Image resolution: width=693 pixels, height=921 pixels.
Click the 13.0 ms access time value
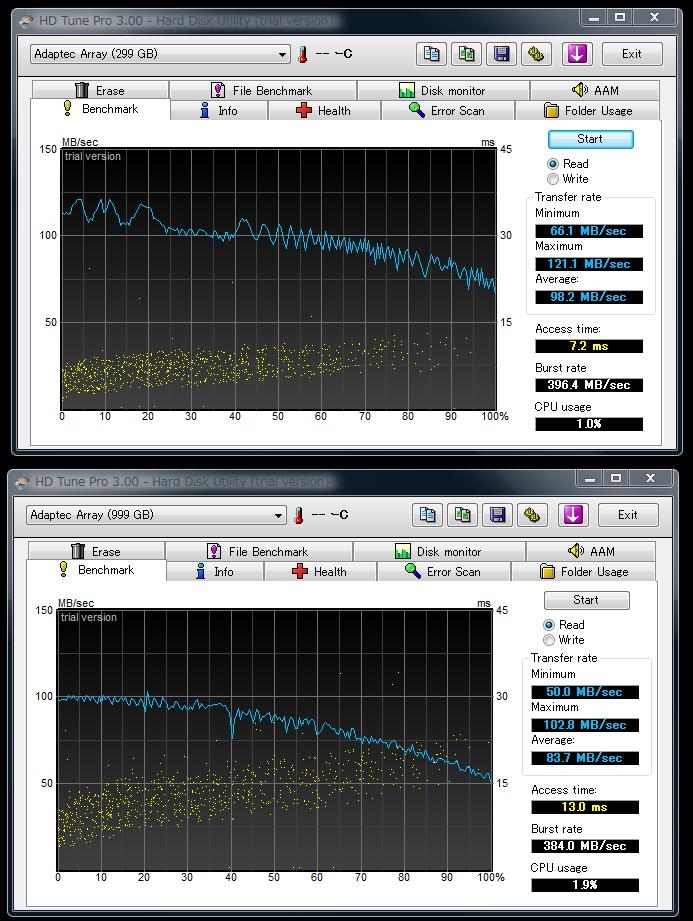(585, 807)
